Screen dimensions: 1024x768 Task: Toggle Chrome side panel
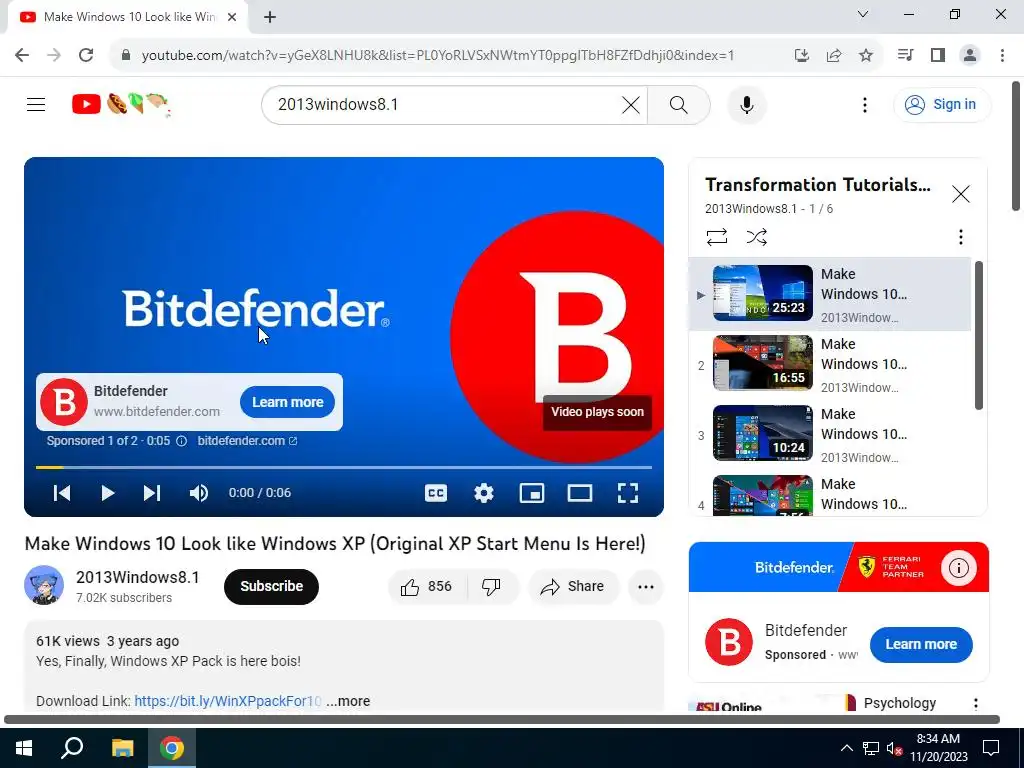click(938, 55)
